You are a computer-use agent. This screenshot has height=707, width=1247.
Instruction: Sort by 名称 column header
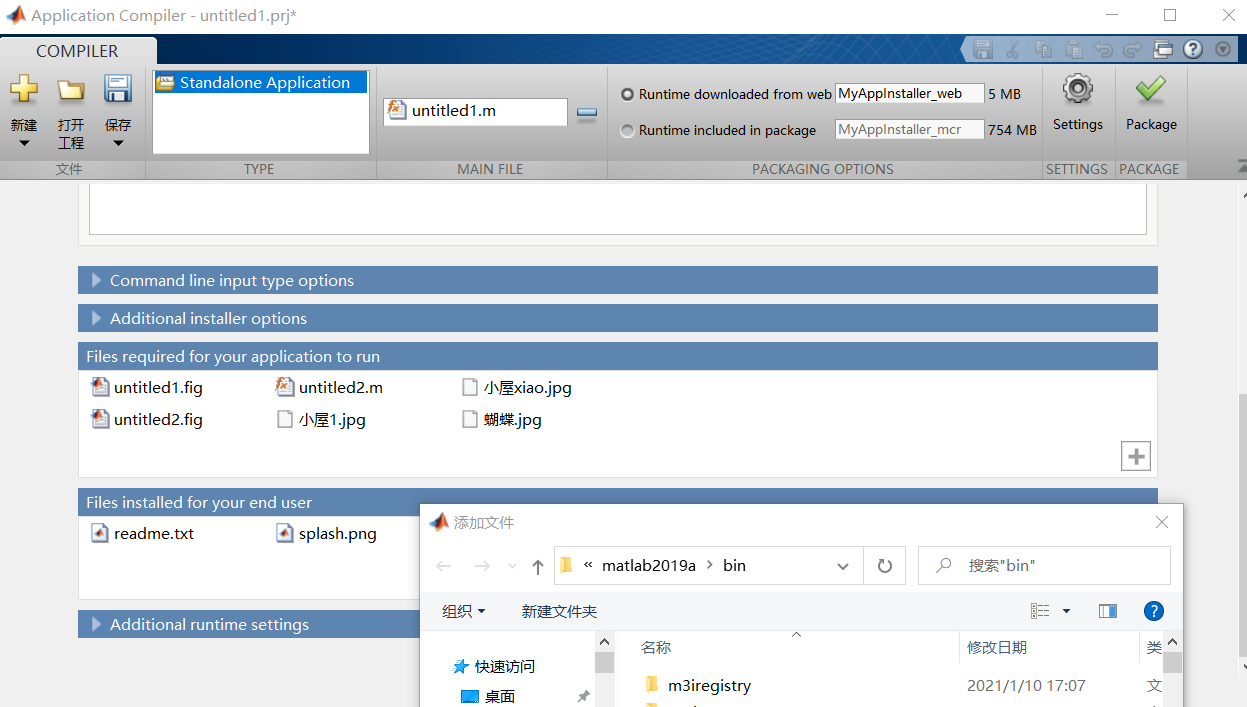coord(656,647)
